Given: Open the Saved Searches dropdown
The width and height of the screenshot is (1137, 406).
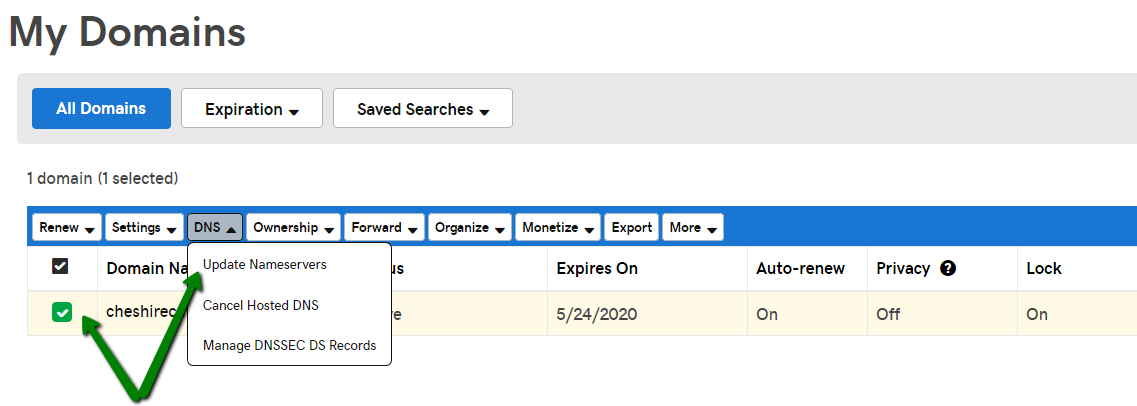Looking at the screenshot, I should tap(423, 109).
